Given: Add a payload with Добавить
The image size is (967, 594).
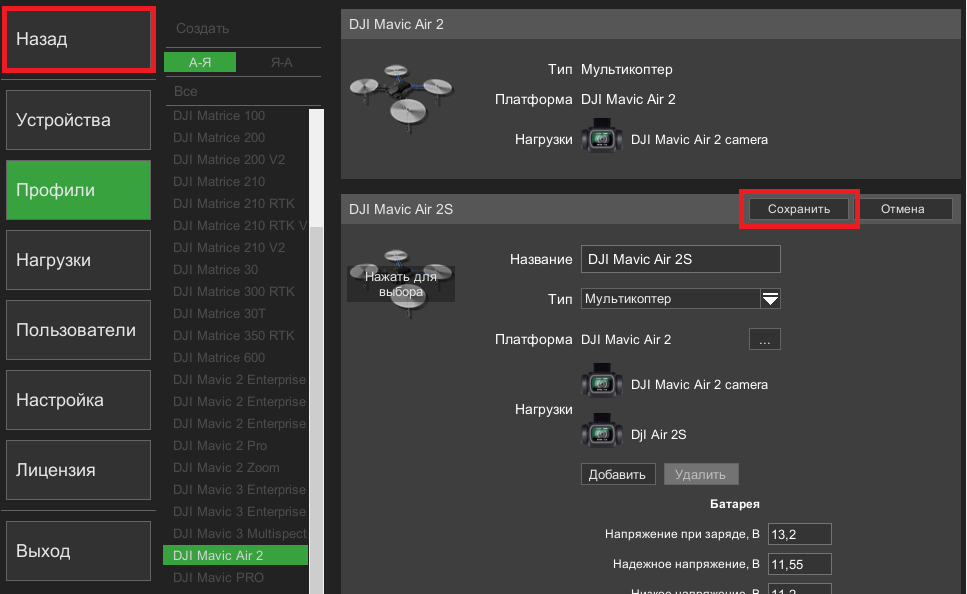Looking at the screenshot, I should [x=617, y=474].
